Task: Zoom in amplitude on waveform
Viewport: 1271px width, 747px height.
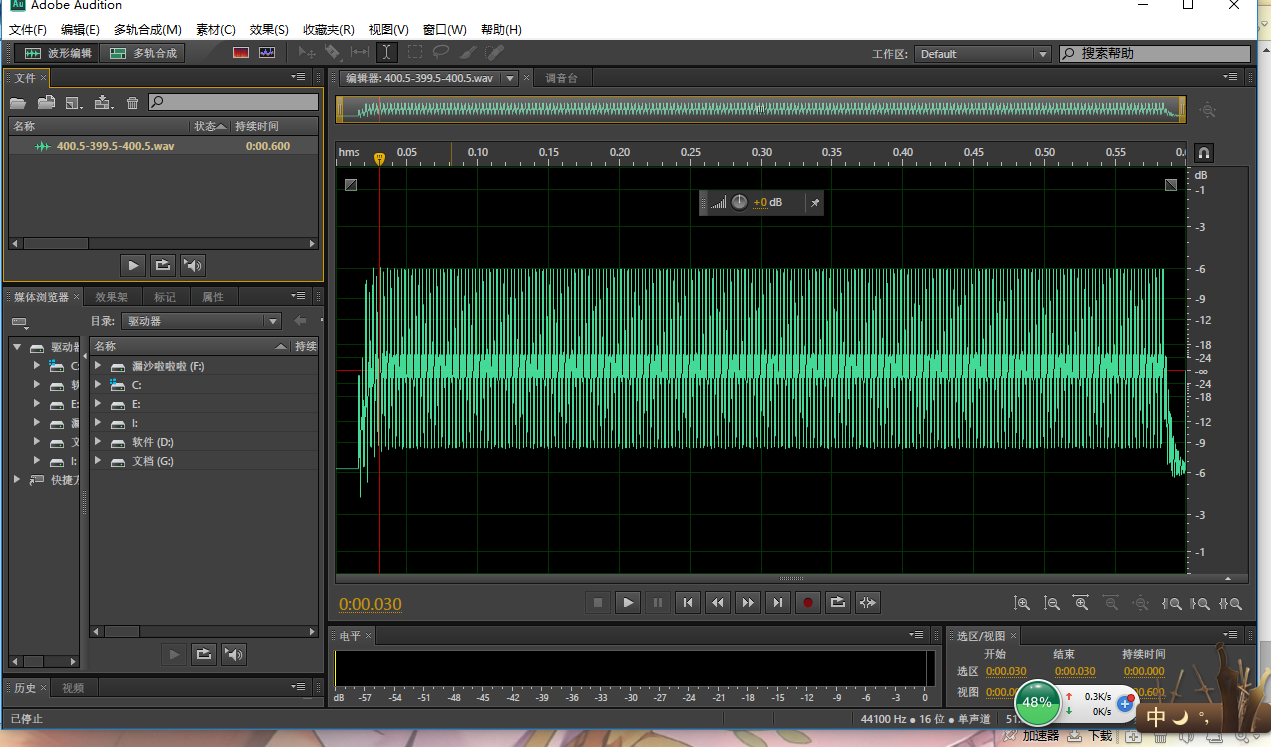Action: (1021, 603)
